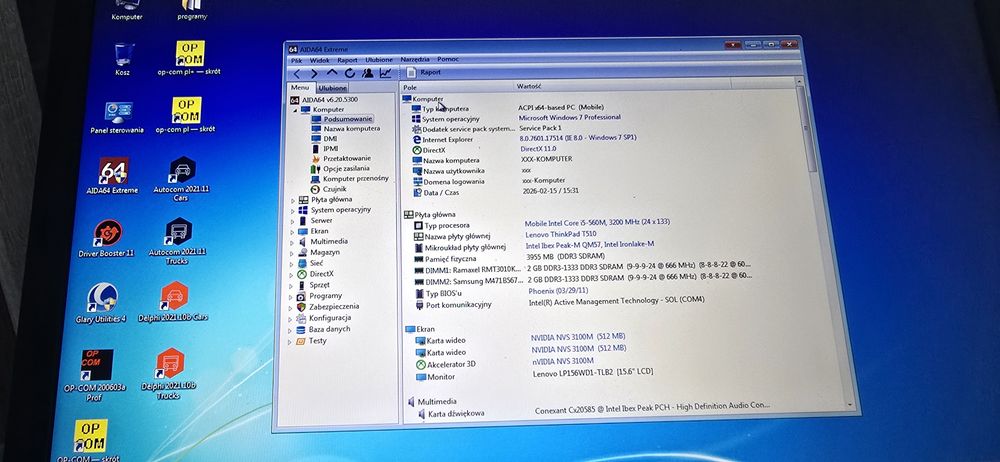Go up one level with the up-arrow icon

point(332,73)
